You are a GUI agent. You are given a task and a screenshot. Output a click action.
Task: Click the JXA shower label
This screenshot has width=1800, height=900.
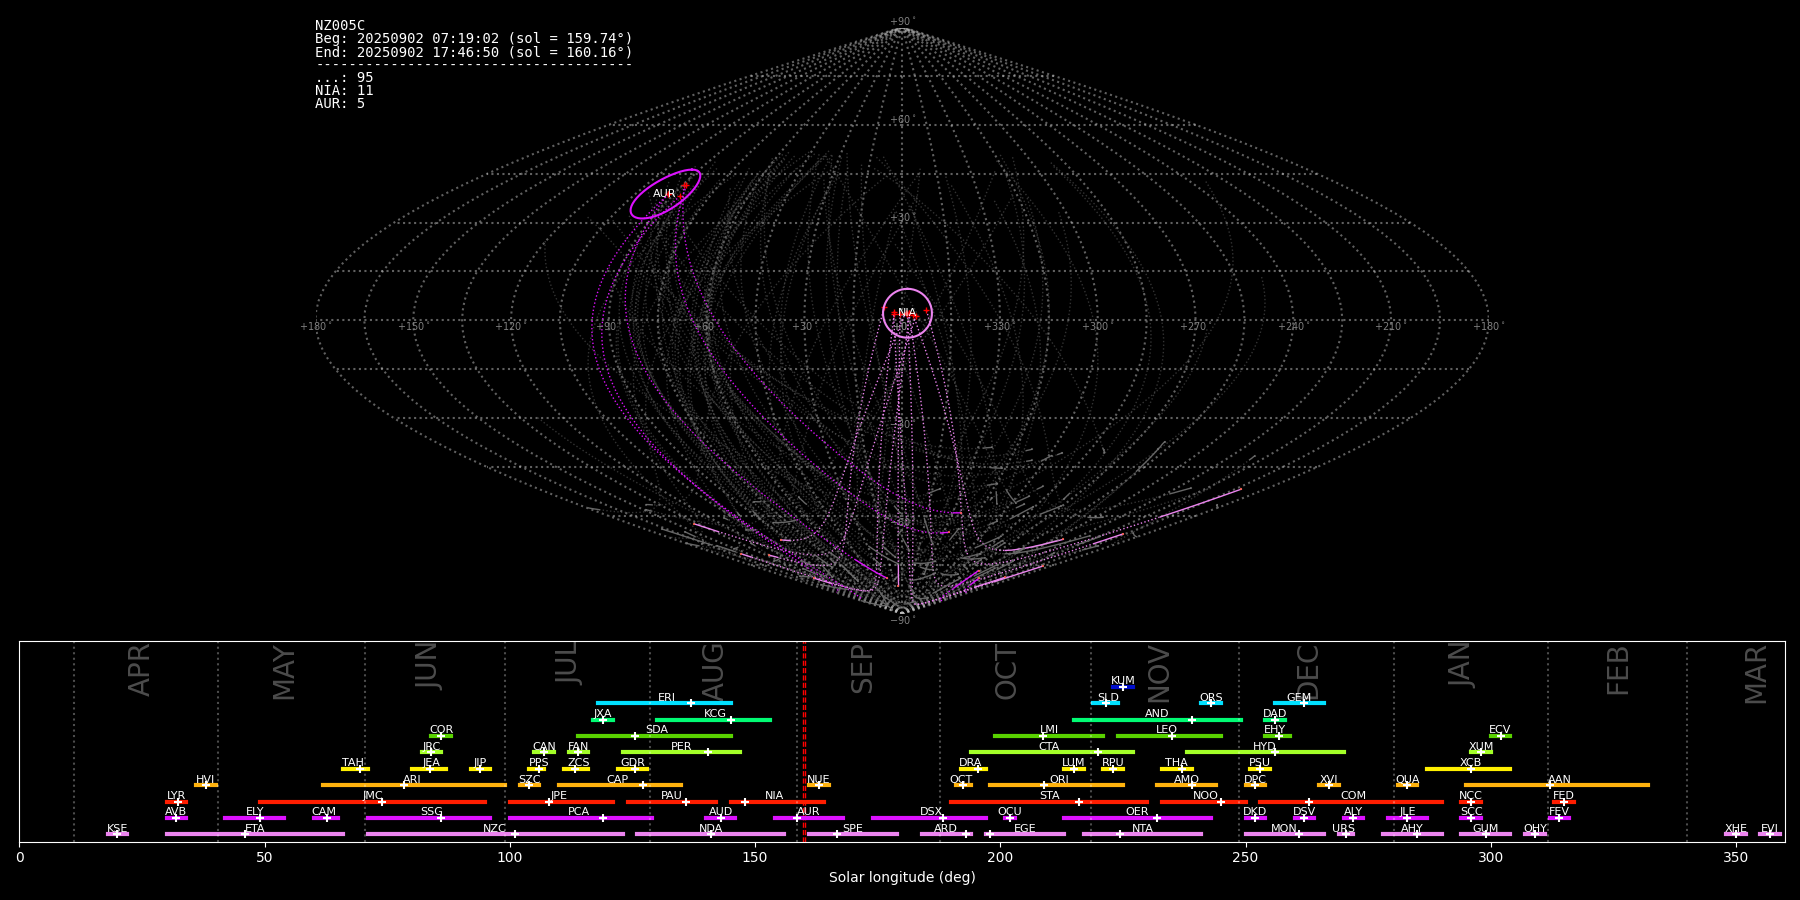[x=602, y=714]
